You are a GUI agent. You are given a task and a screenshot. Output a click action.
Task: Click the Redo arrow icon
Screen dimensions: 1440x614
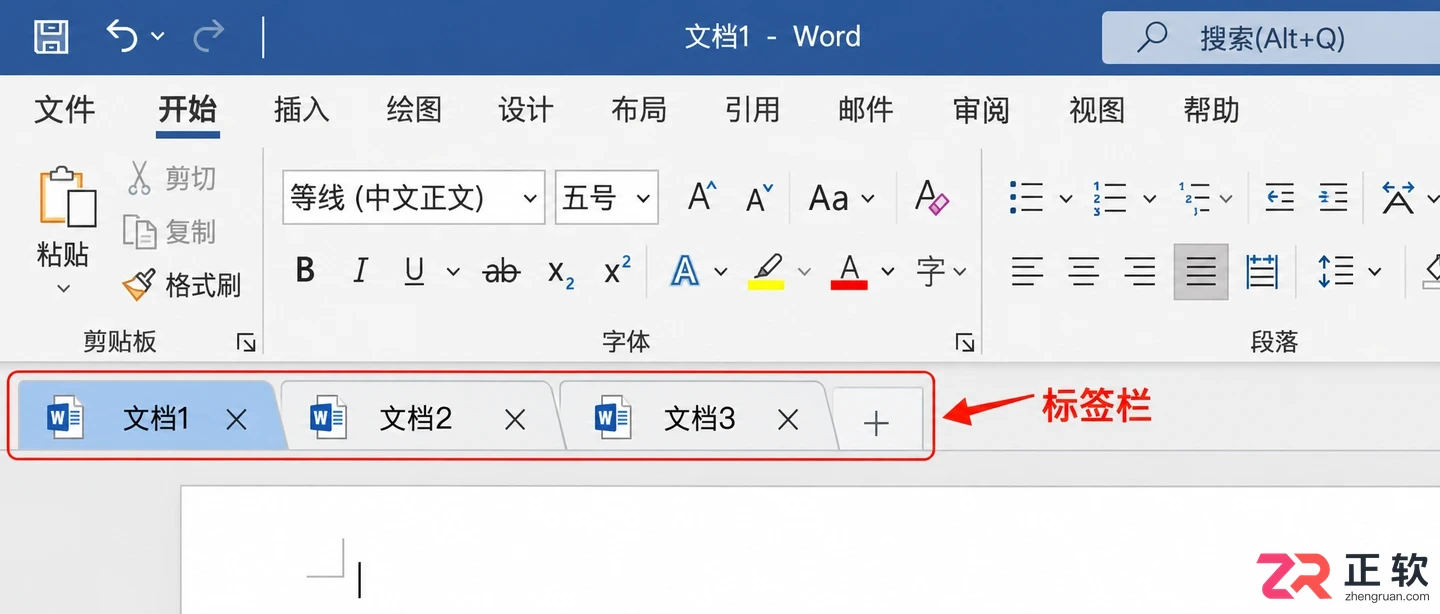tap(209, 37)
